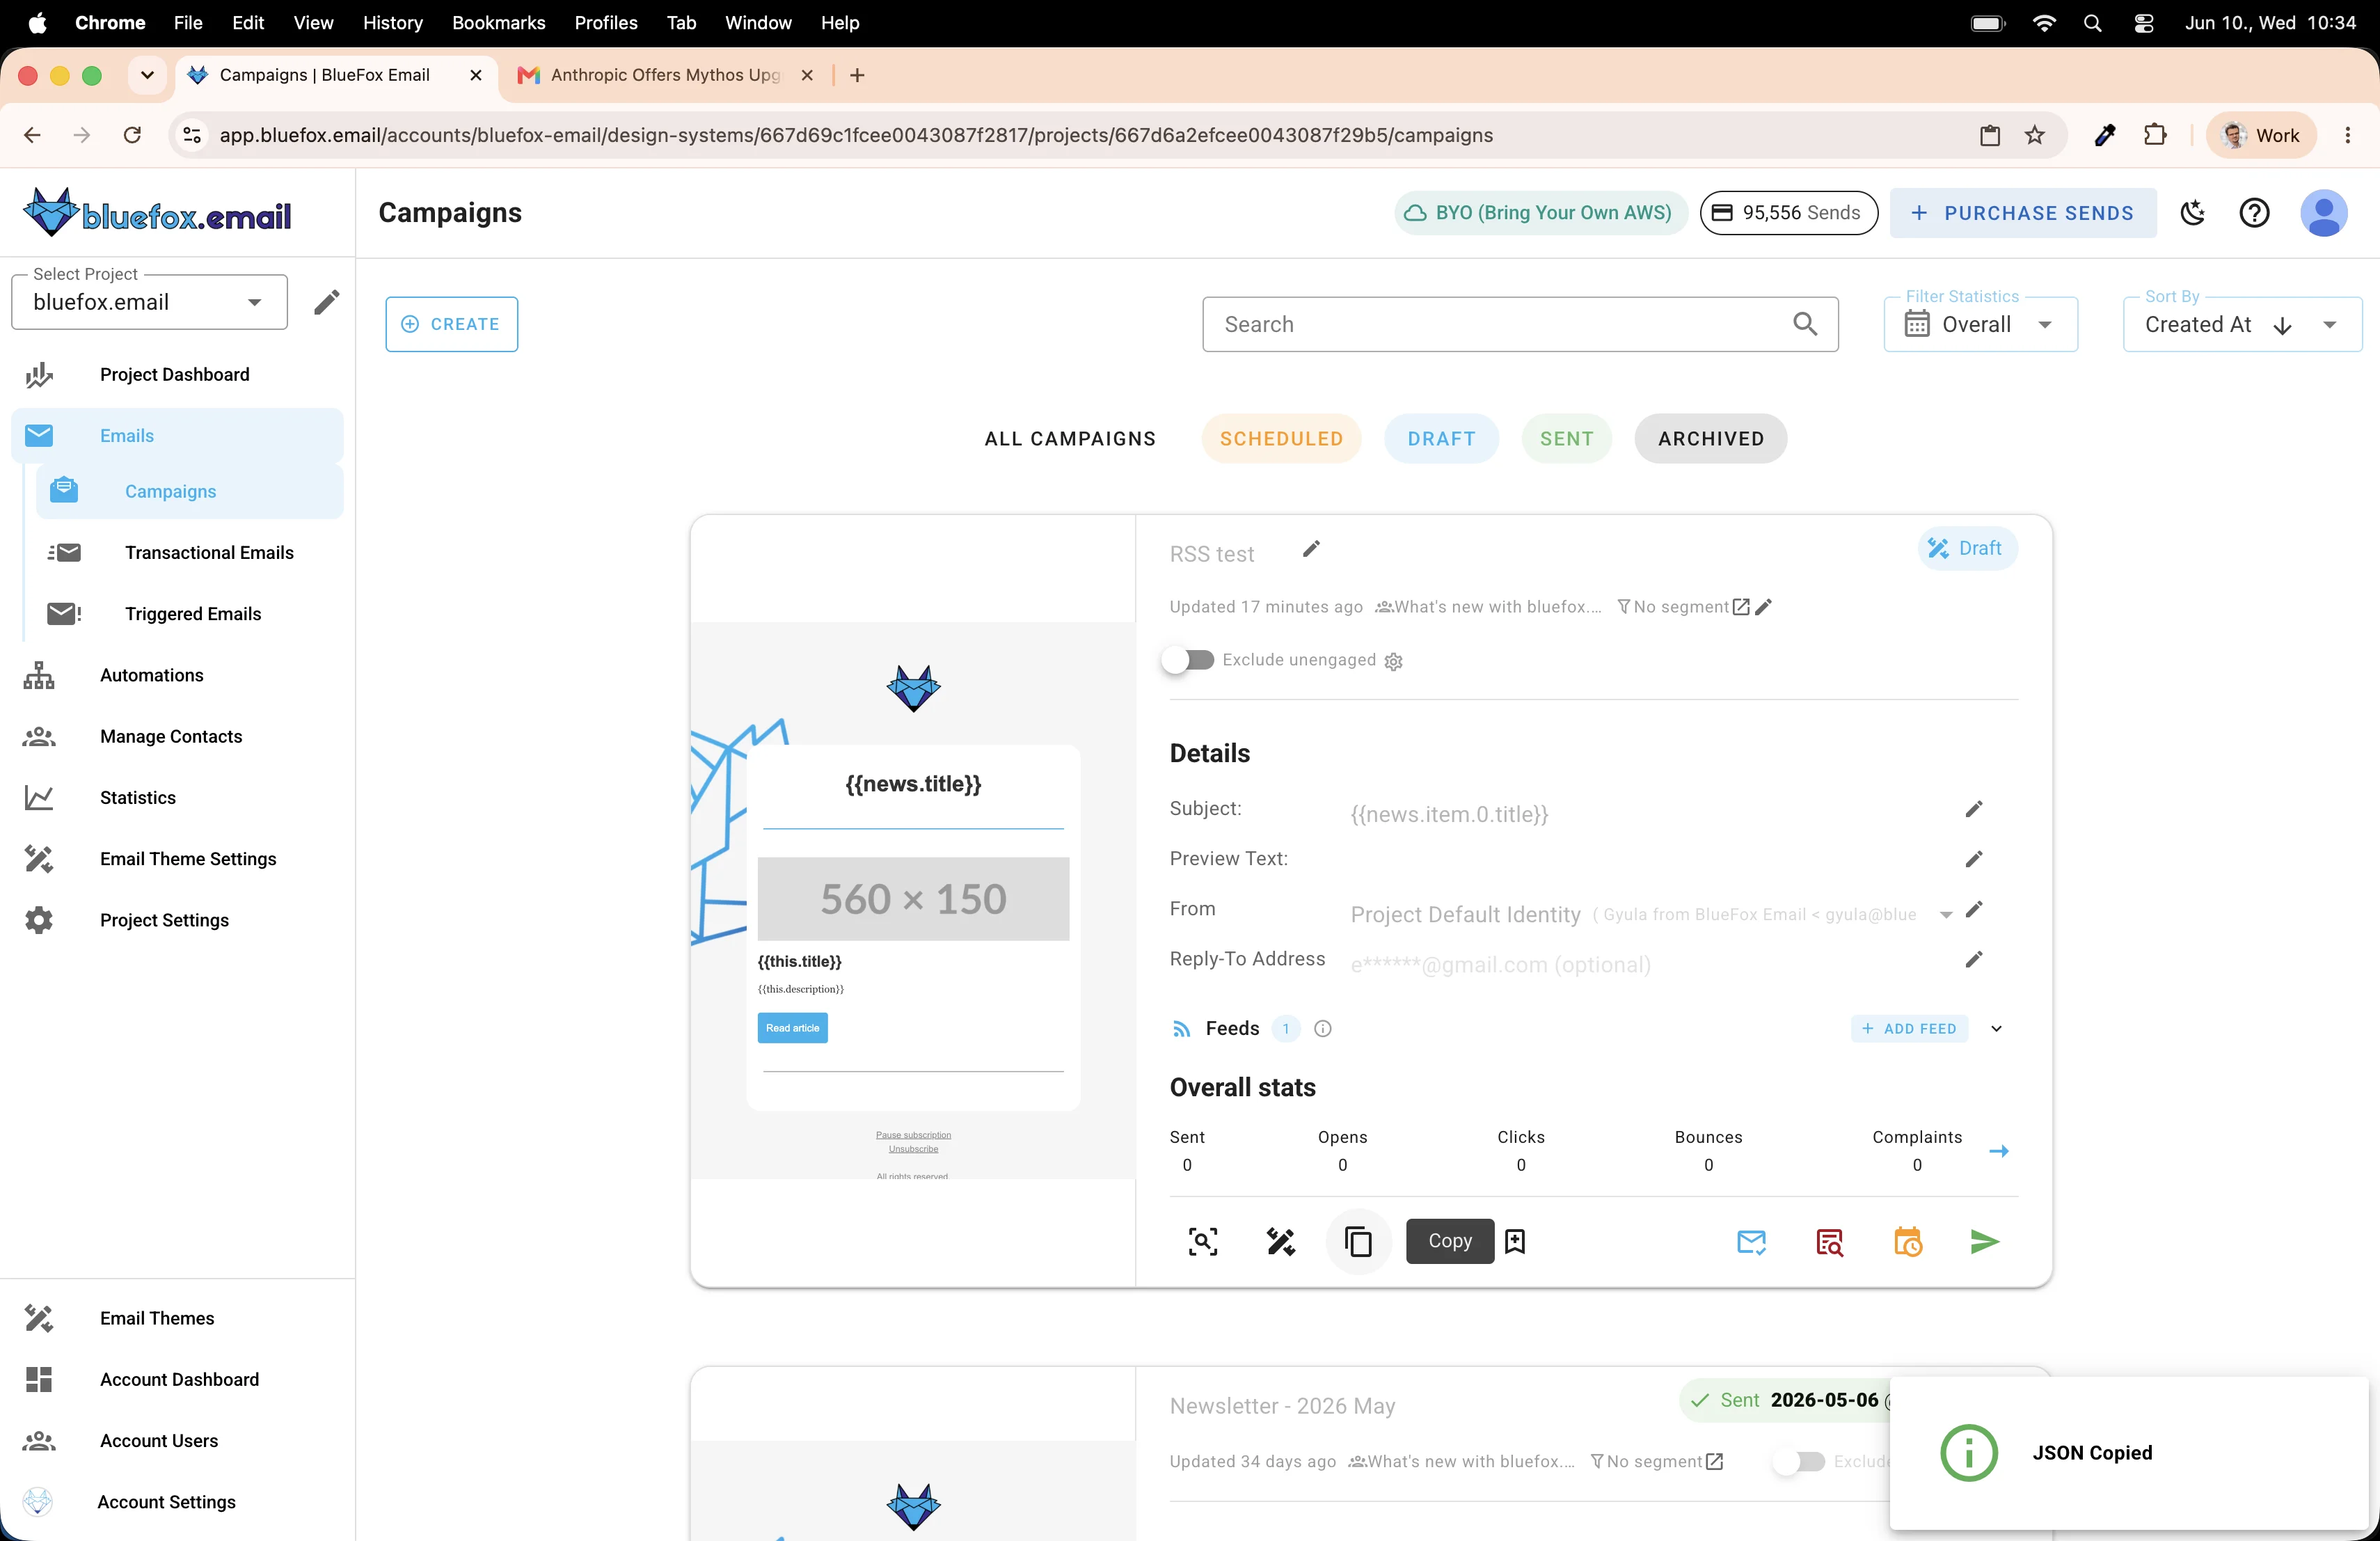The width and height of the screenshot is (2380, 1541).
Task: Click the search magnifier icon in Search field
Action: point(1805,324)
